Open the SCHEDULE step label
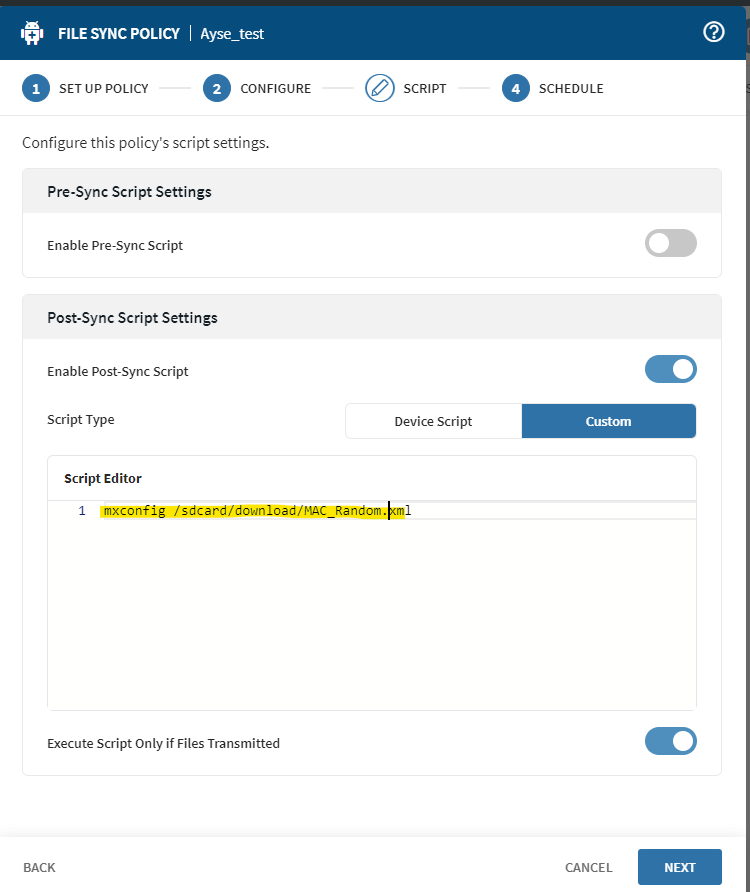 tap(571, 89)
